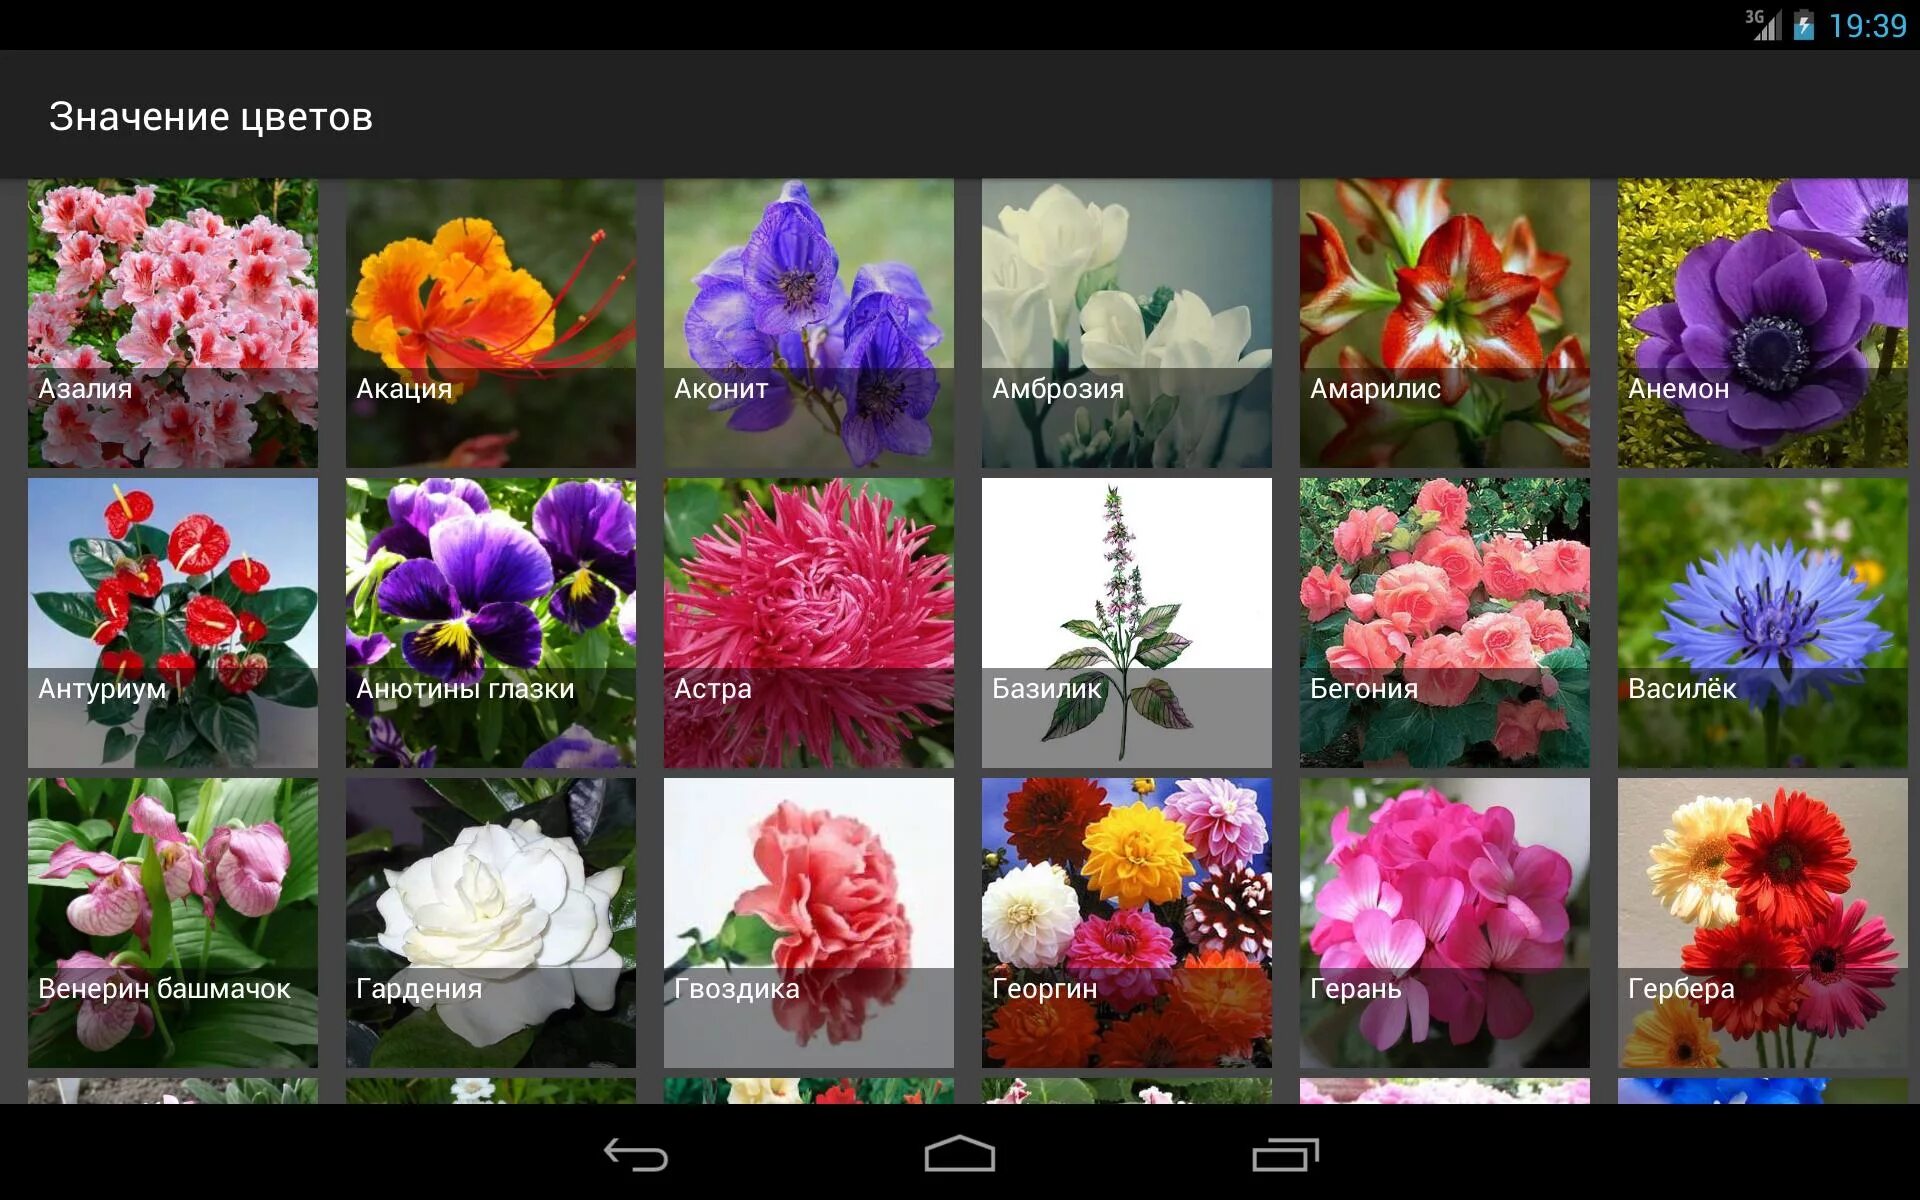Image resolution: width=1920 pixels, height=1200 pixels.
Task: Select the Бегония flower thumbnail
Action: pos(1445,623)
